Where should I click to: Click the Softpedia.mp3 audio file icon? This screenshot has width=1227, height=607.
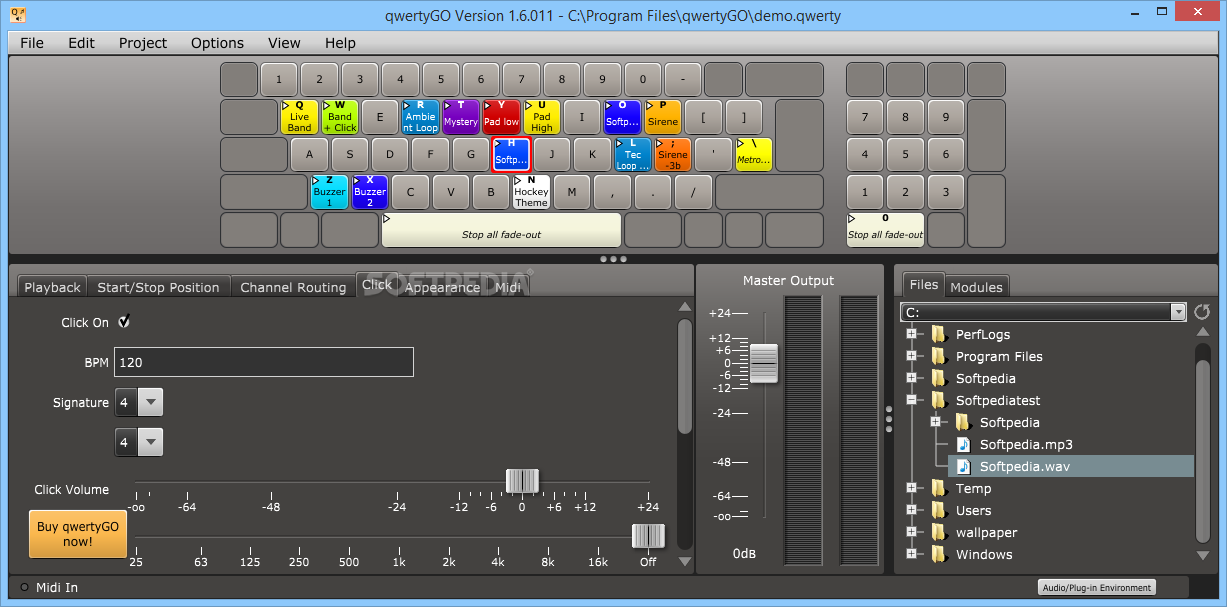point(963,444)
